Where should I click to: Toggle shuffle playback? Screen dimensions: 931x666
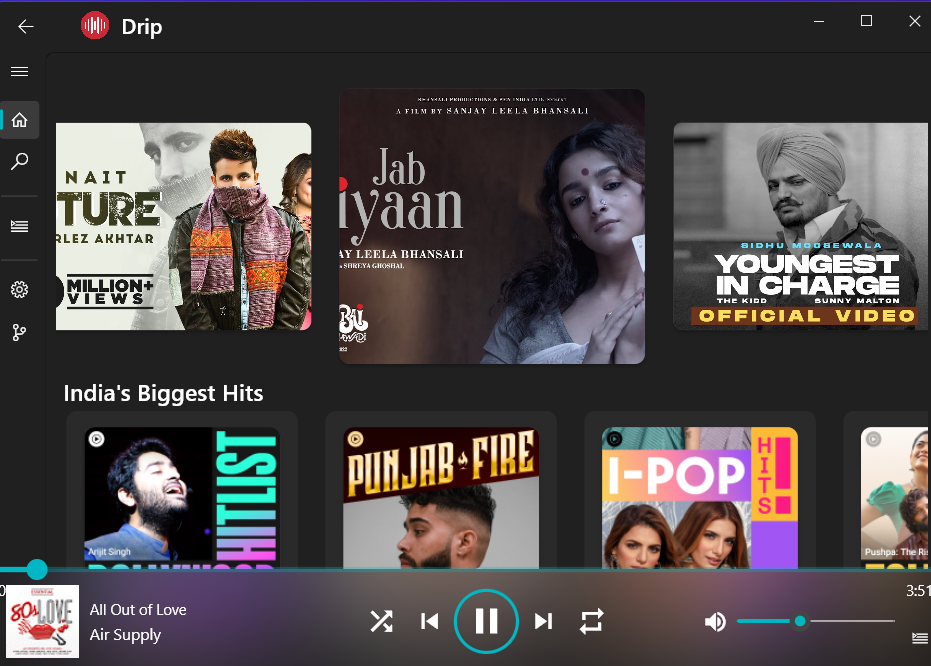pos(381,621)
